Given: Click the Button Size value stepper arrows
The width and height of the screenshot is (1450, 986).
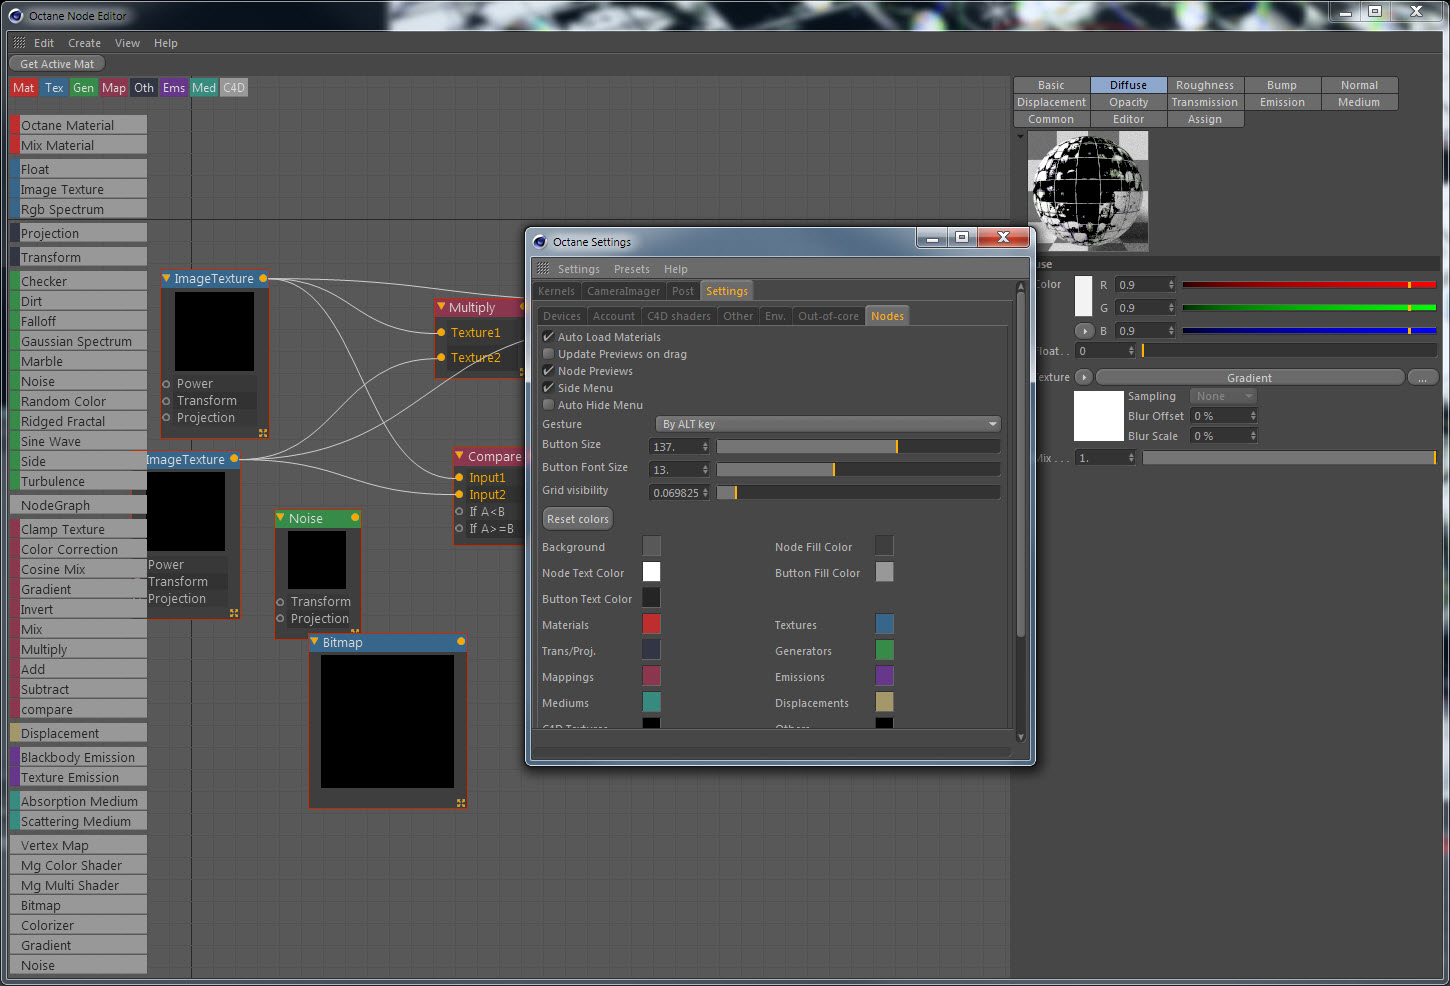Looking at the screenshot, I should (x=705, y=446).
